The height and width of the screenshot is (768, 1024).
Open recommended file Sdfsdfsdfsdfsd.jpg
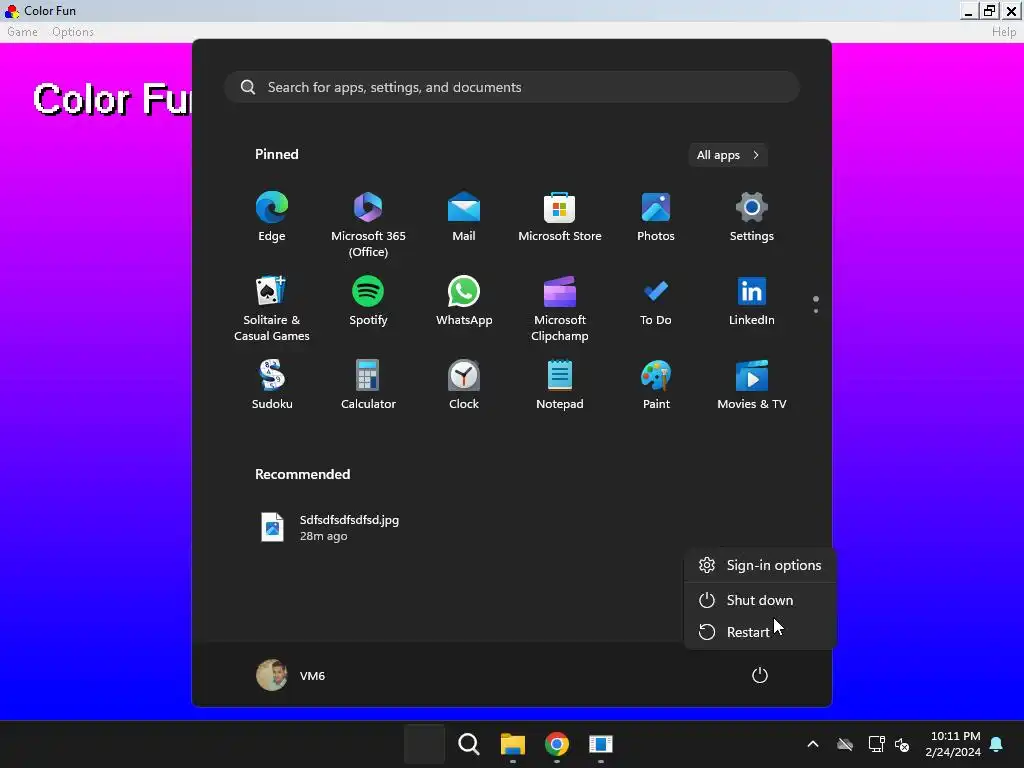click(331, 528)
